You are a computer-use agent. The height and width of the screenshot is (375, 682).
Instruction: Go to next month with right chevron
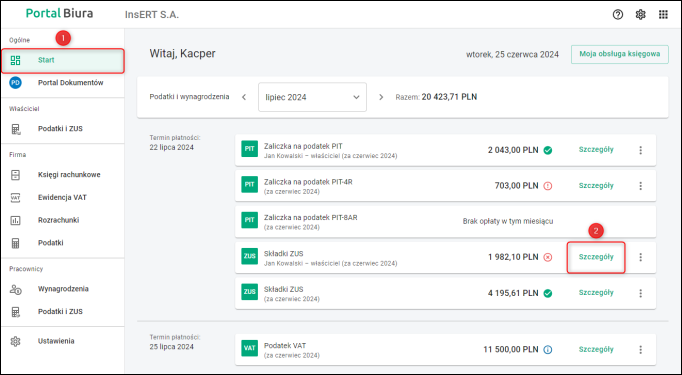(x=381, y=97)
